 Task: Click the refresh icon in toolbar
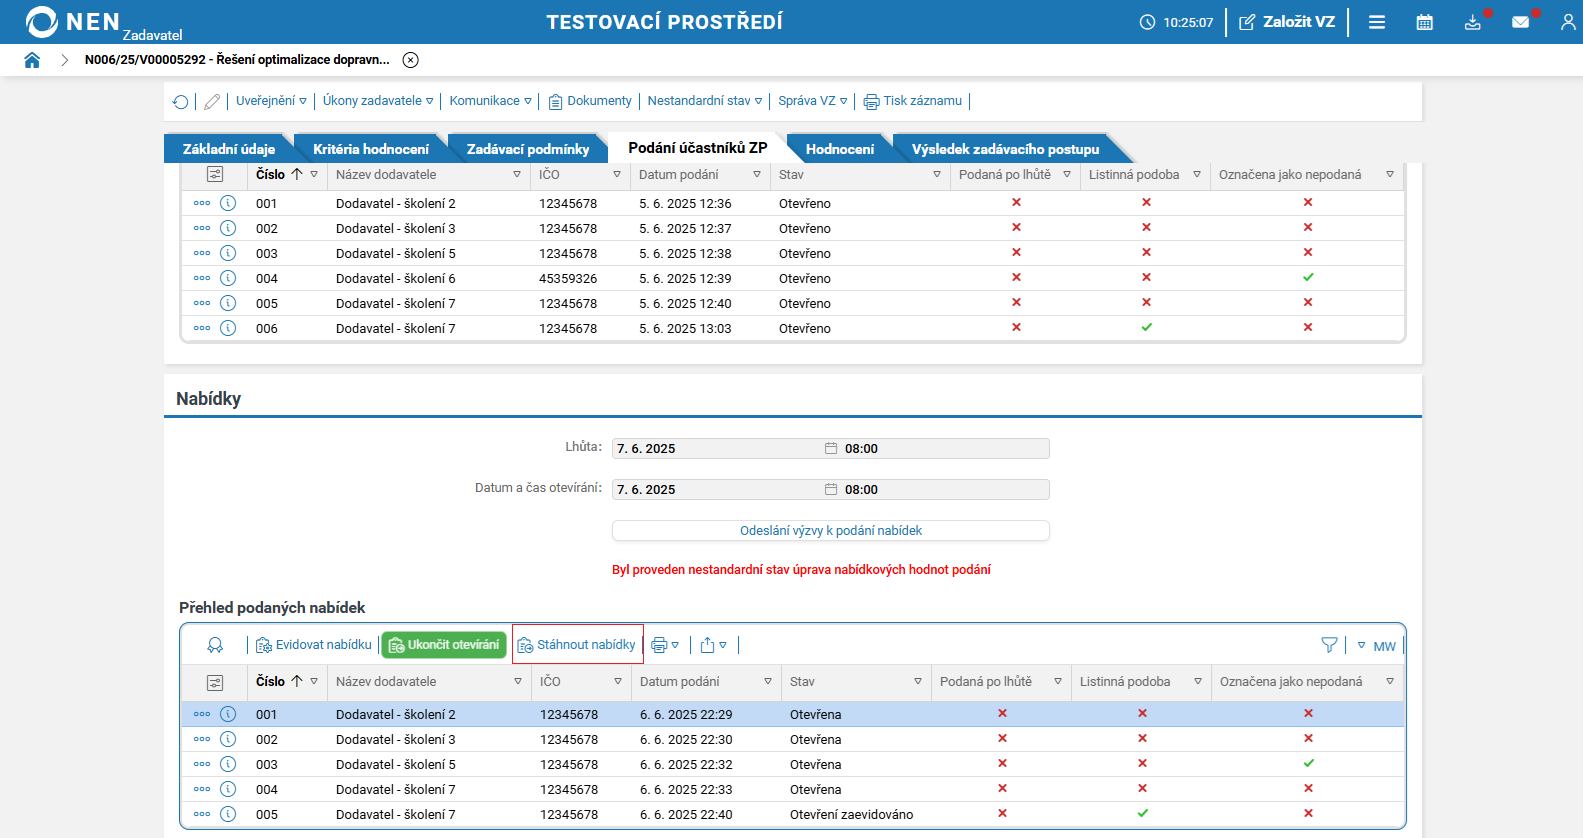(181, 102)
